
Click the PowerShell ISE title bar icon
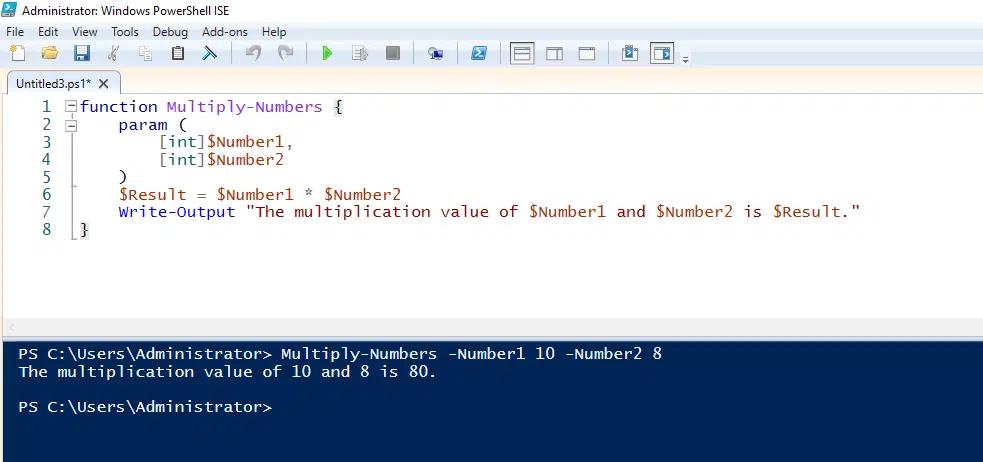pos(9,11)
